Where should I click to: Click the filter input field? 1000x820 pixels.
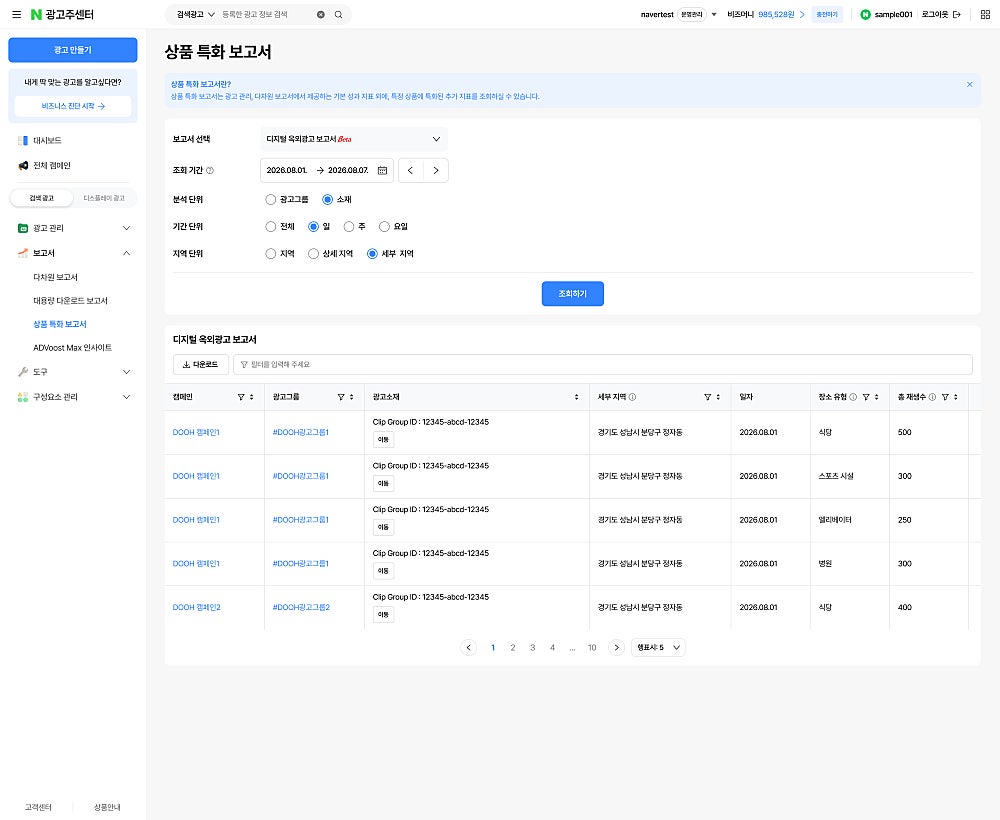tap(603, 364)
